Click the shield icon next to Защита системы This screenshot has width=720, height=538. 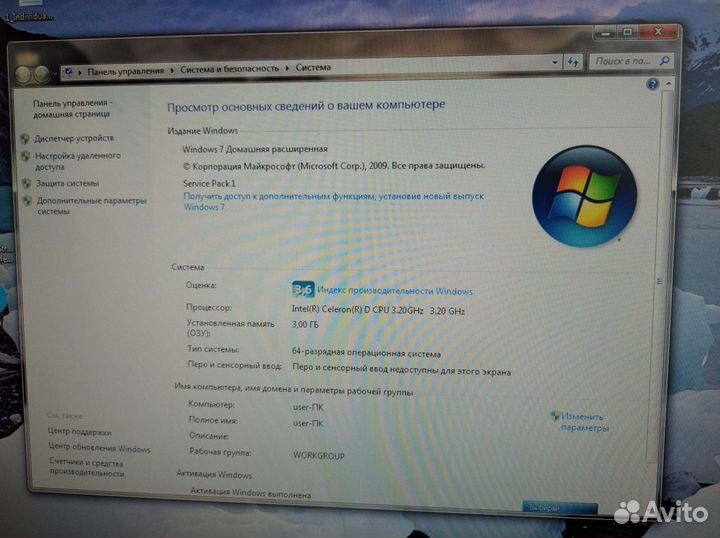26,184
